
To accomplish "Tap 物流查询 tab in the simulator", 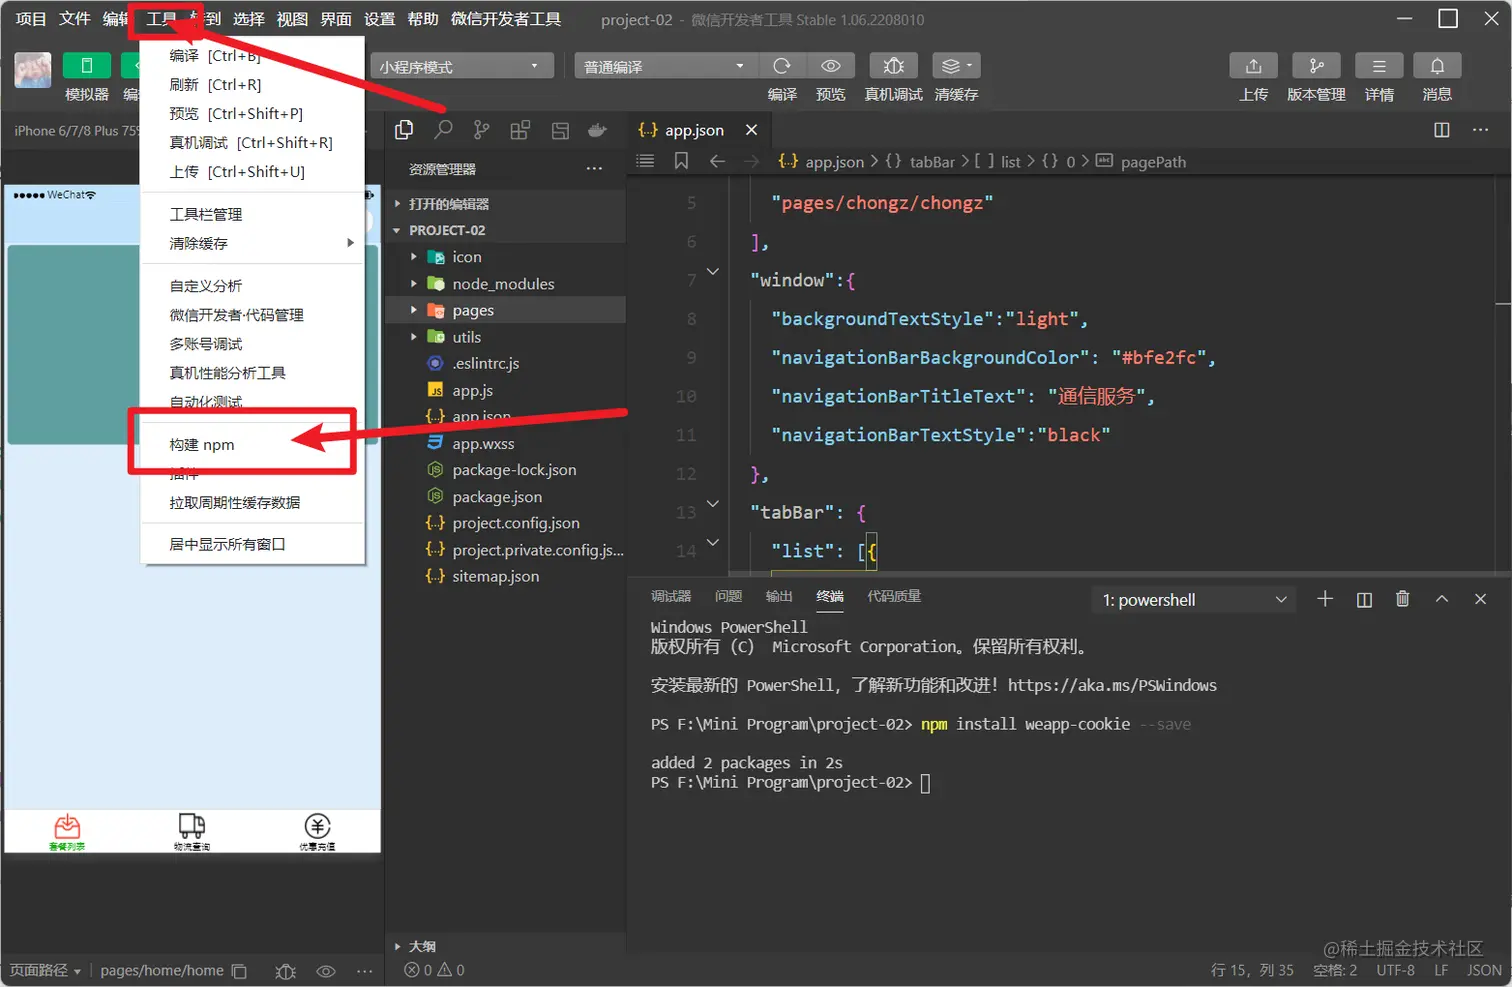I will [x=192, y=832].
